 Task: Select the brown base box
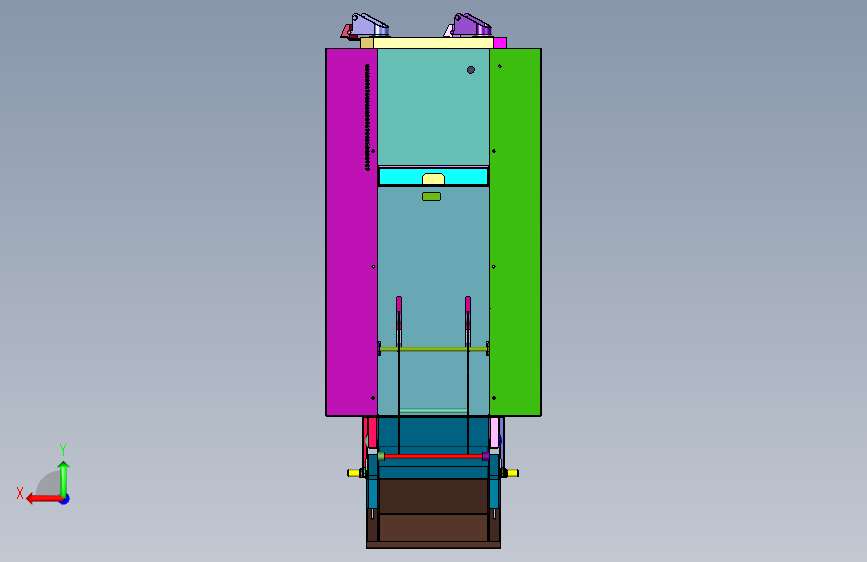[x=434, y=513]
